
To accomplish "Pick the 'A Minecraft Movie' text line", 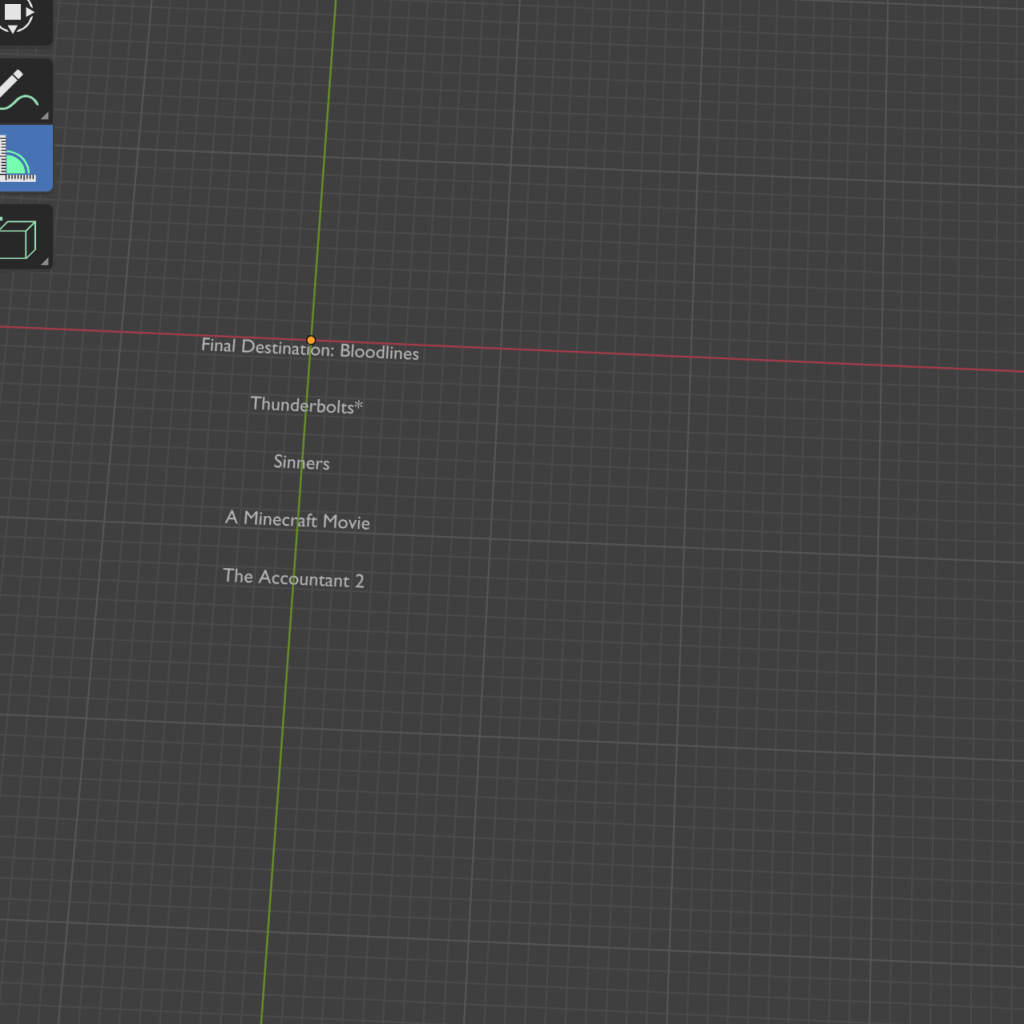I will [x=298, y=520].
